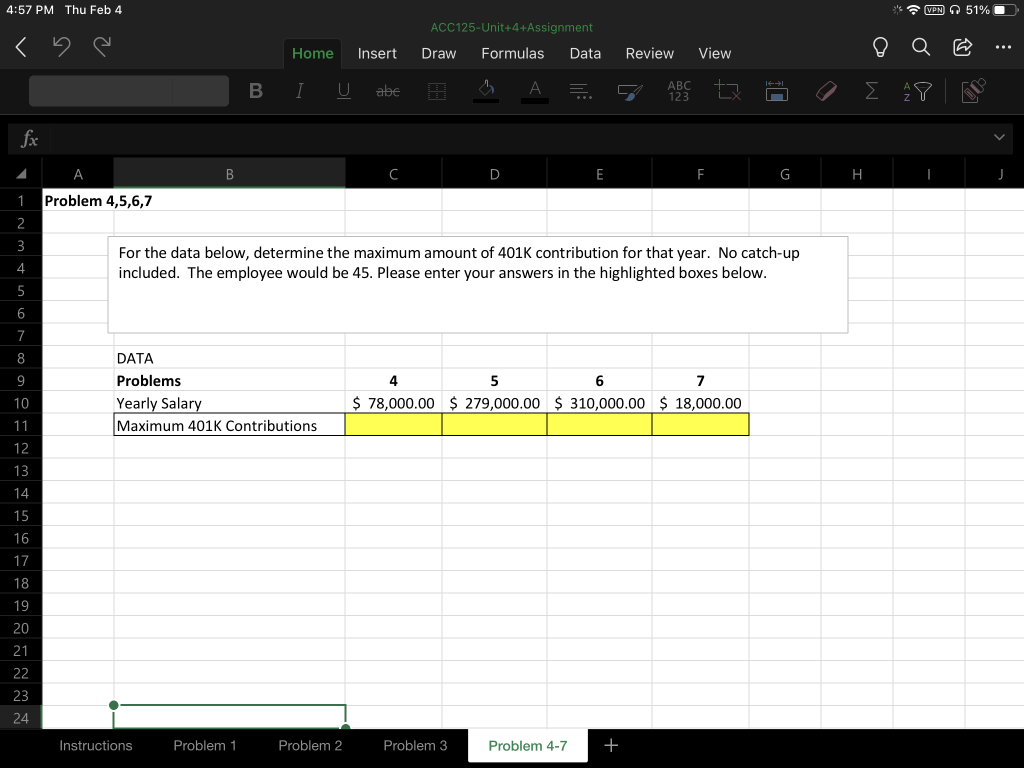Open the Problem 1 sheet tab
1024x768 pixels.
(x=204, y=746)
